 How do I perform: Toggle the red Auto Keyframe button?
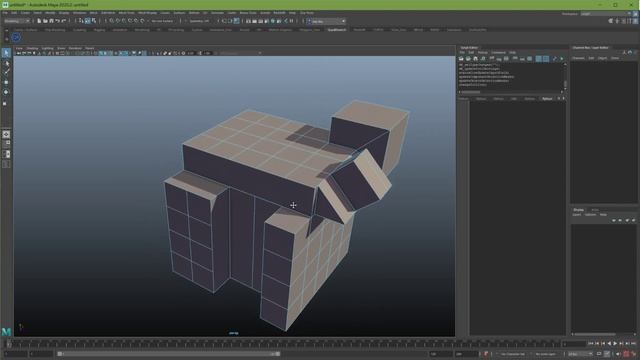[x=626, y=354]
